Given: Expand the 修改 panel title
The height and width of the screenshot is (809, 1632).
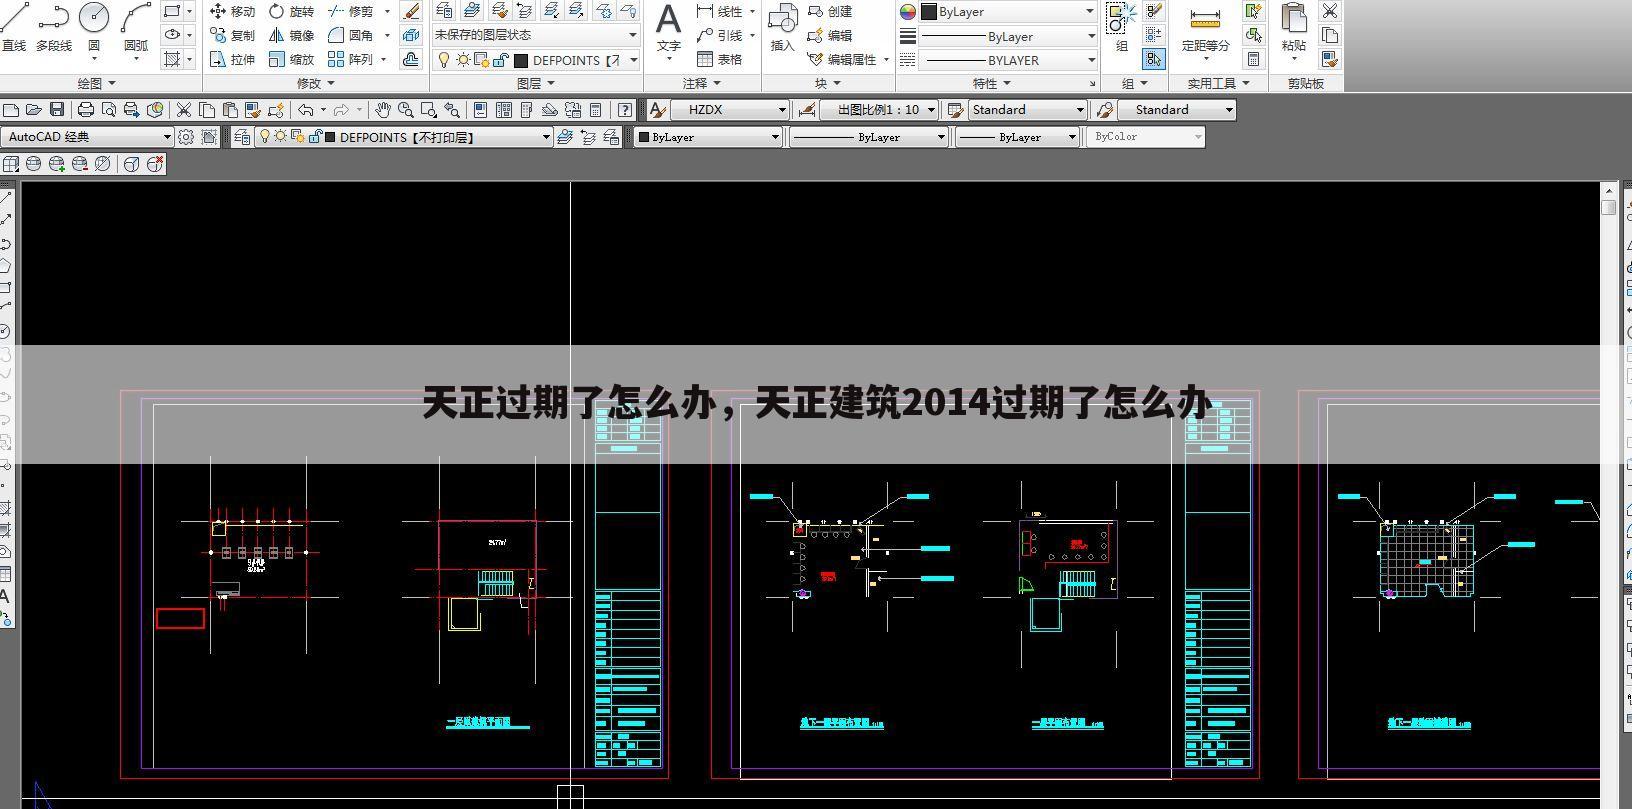Looking at the screenshot, I should (x=316, y=84).
